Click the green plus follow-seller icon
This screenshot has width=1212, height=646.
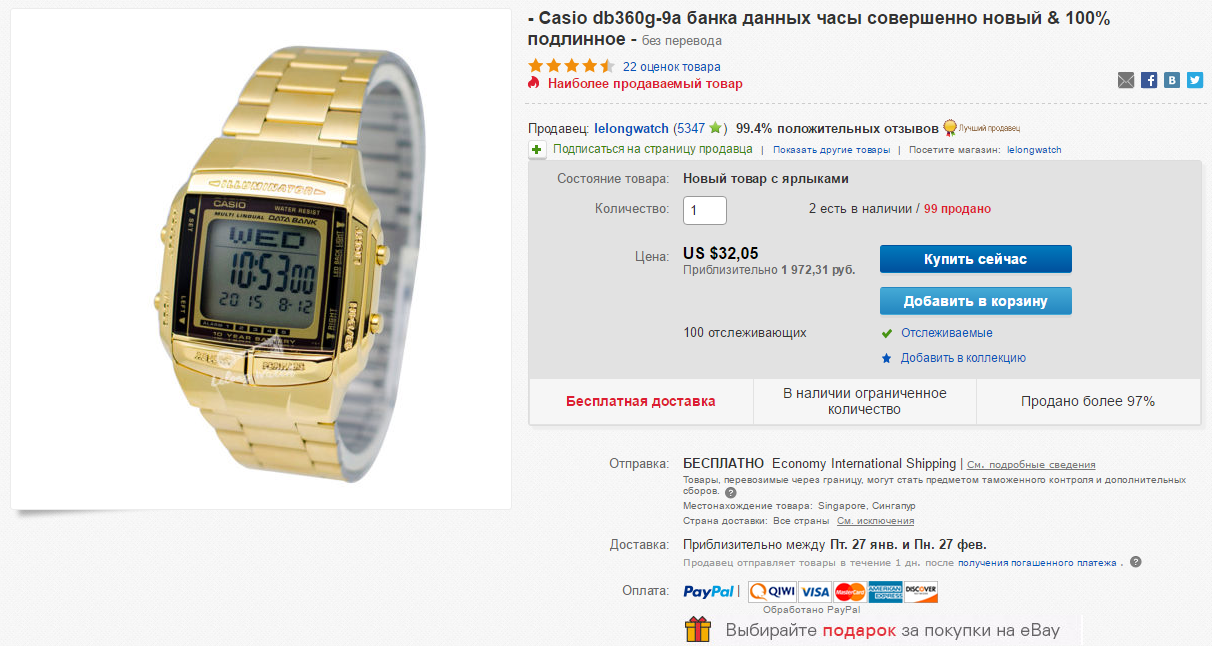pyautogui.click(x=537, y=149)
